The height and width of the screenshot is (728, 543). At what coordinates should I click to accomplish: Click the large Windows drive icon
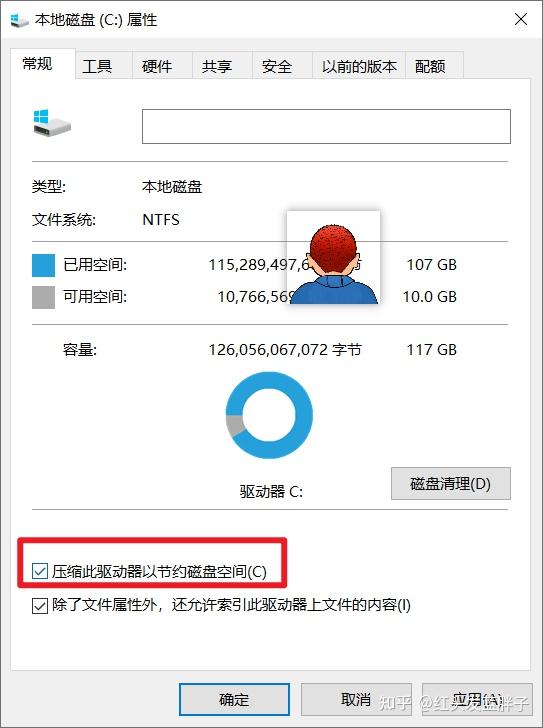coord(52,124)
